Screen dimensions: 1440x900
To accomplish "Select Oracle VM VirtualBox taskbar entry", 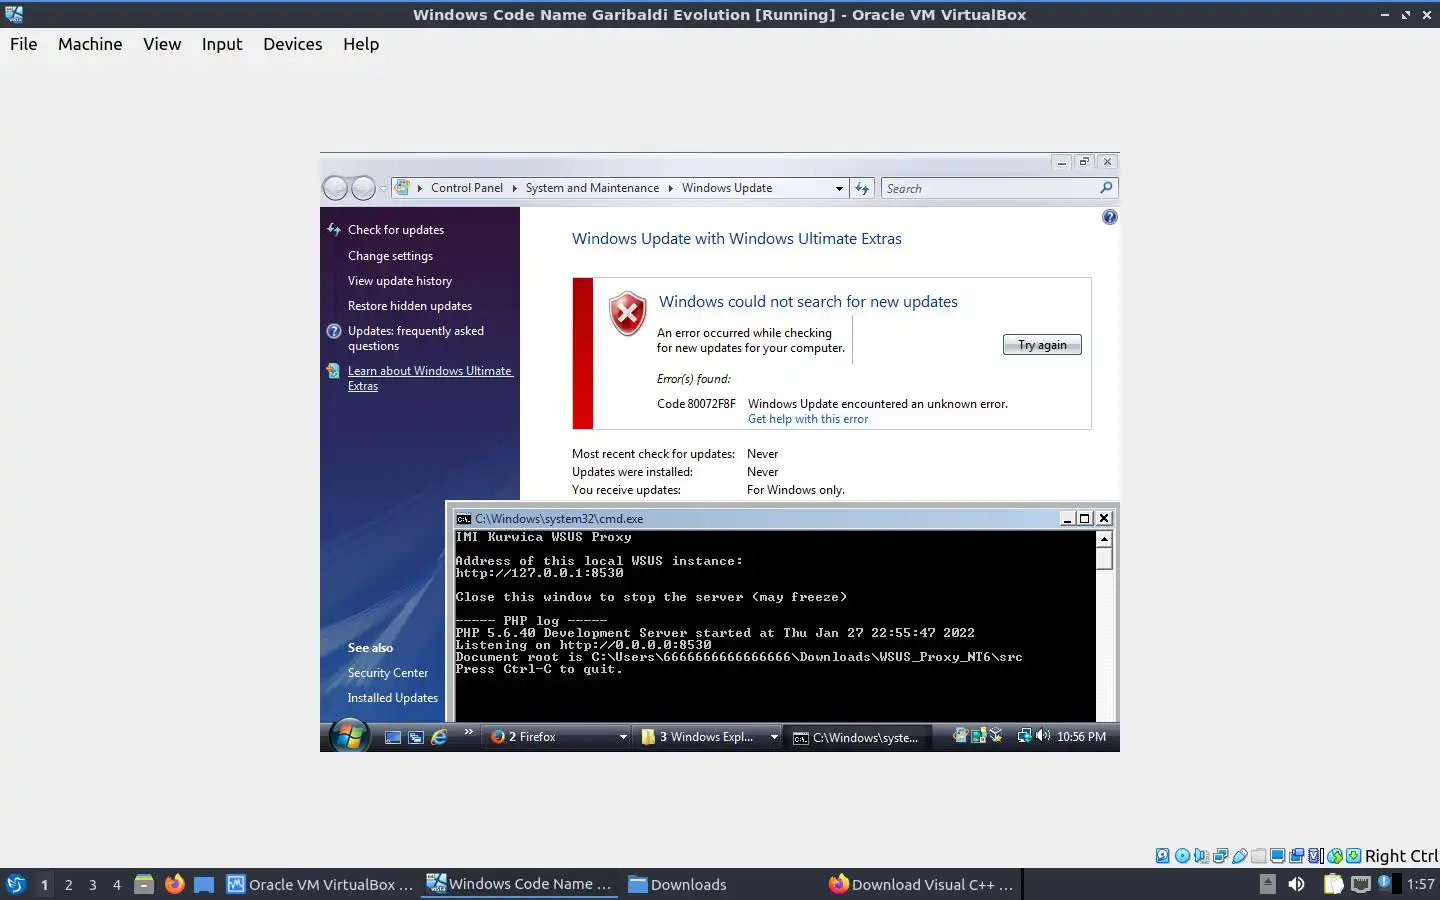I will tap(320, 884).
